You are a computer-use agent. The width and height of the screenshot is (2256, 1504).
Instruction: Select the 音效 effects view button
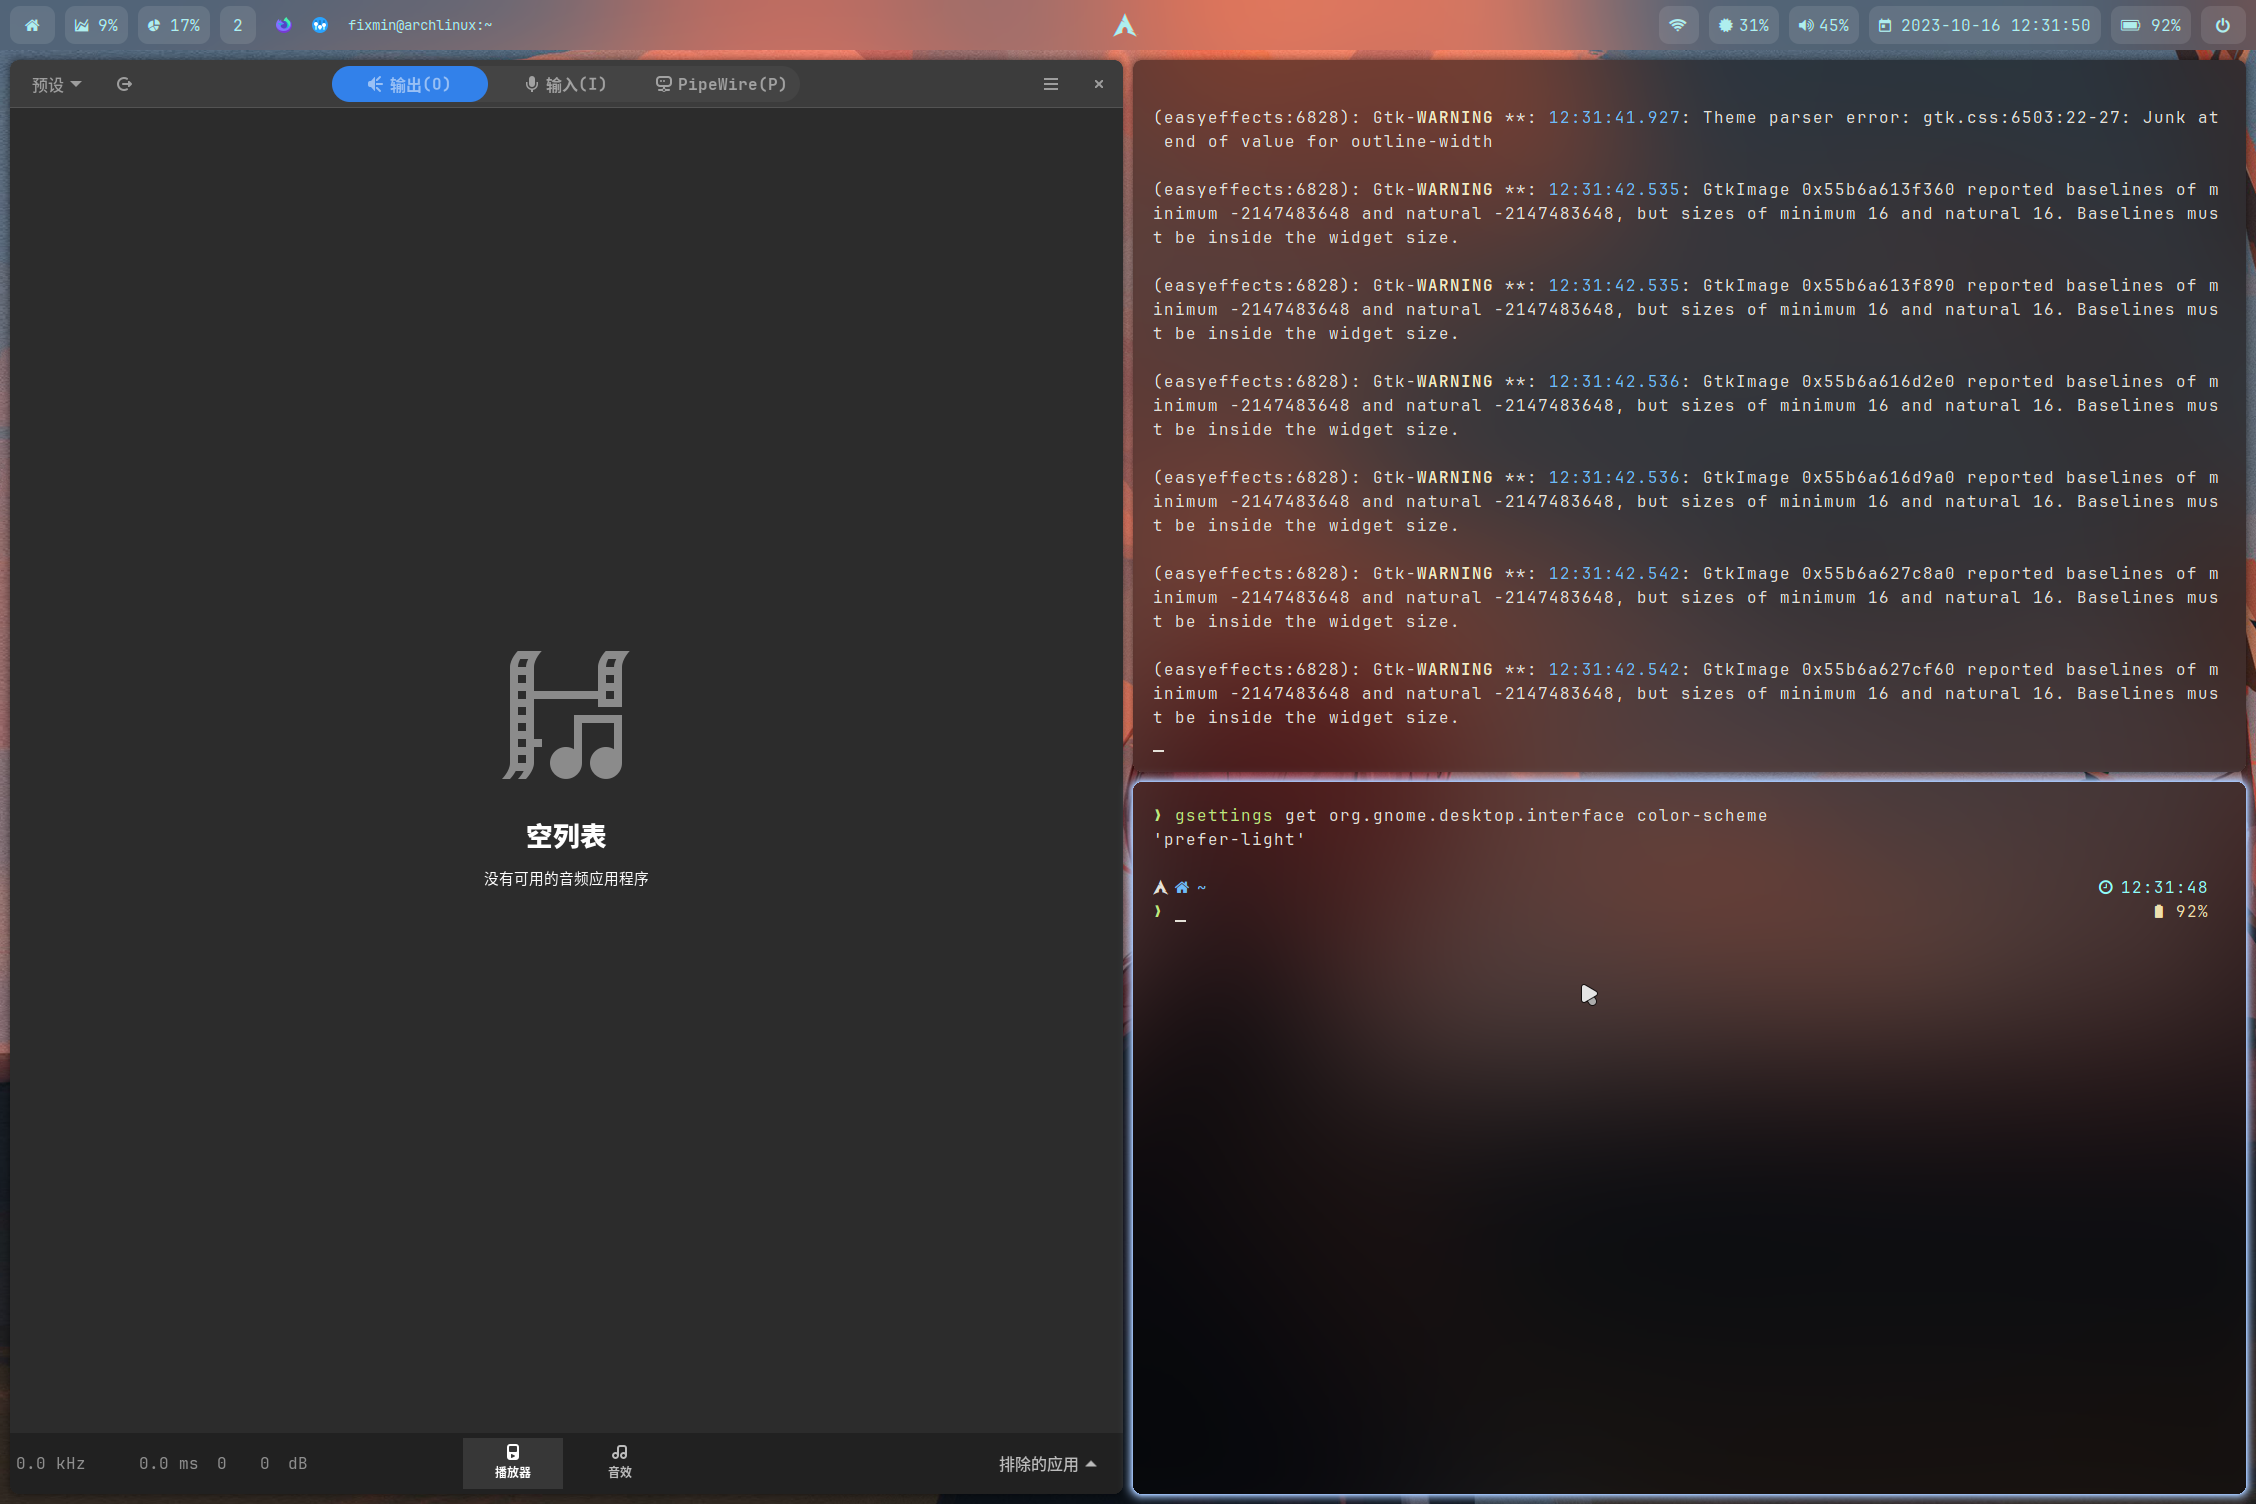(x=620, y=1462)
